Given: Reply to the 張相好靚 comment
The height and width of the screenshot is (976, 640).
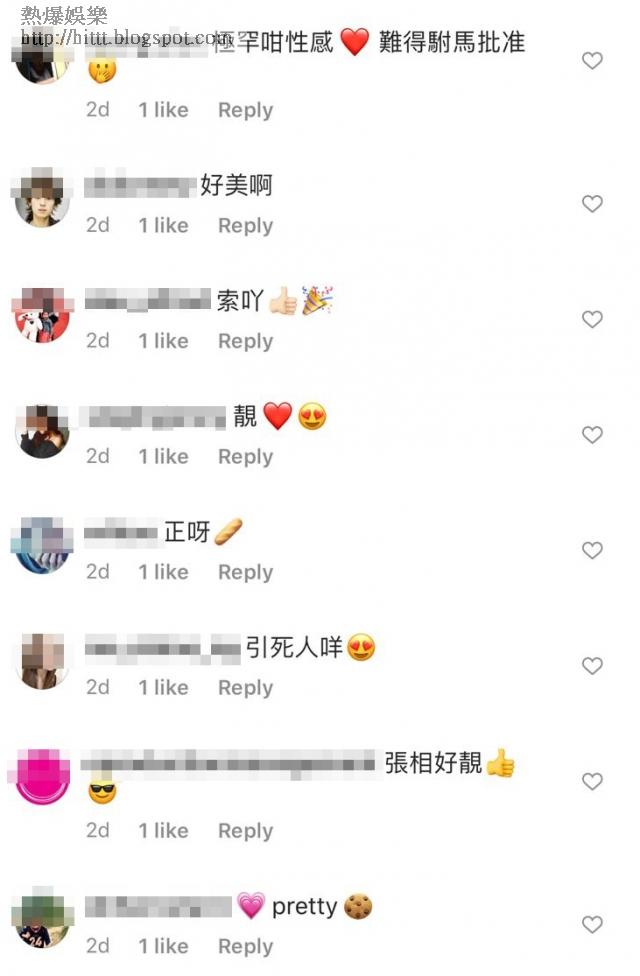Looking at the screenshot, I should pos(245,831).
